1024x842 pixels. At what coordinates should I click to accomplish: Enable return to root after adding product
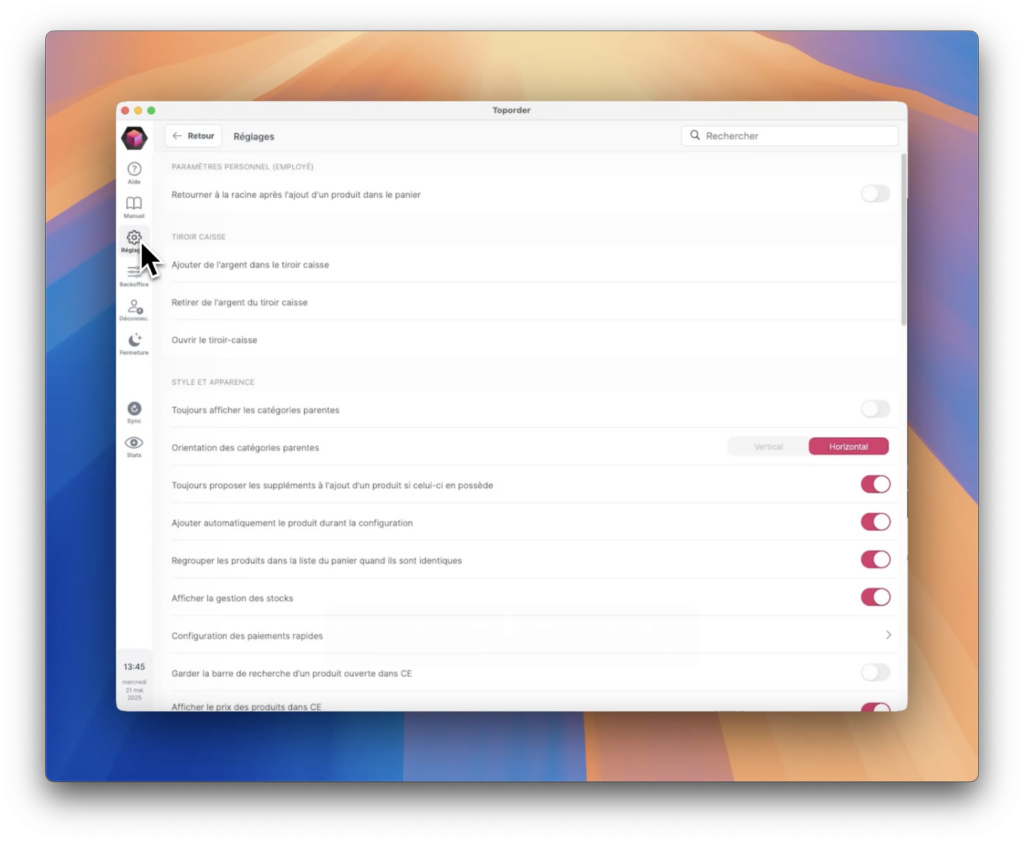click(x=875, y=194)
